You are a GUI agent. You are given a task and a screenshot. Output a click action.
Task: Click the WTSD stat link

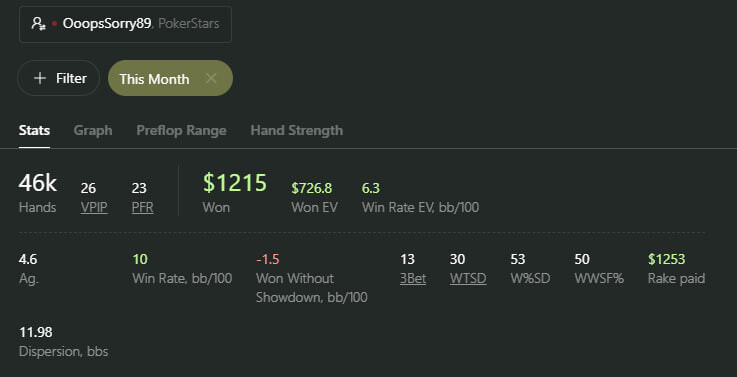point(468,278)
